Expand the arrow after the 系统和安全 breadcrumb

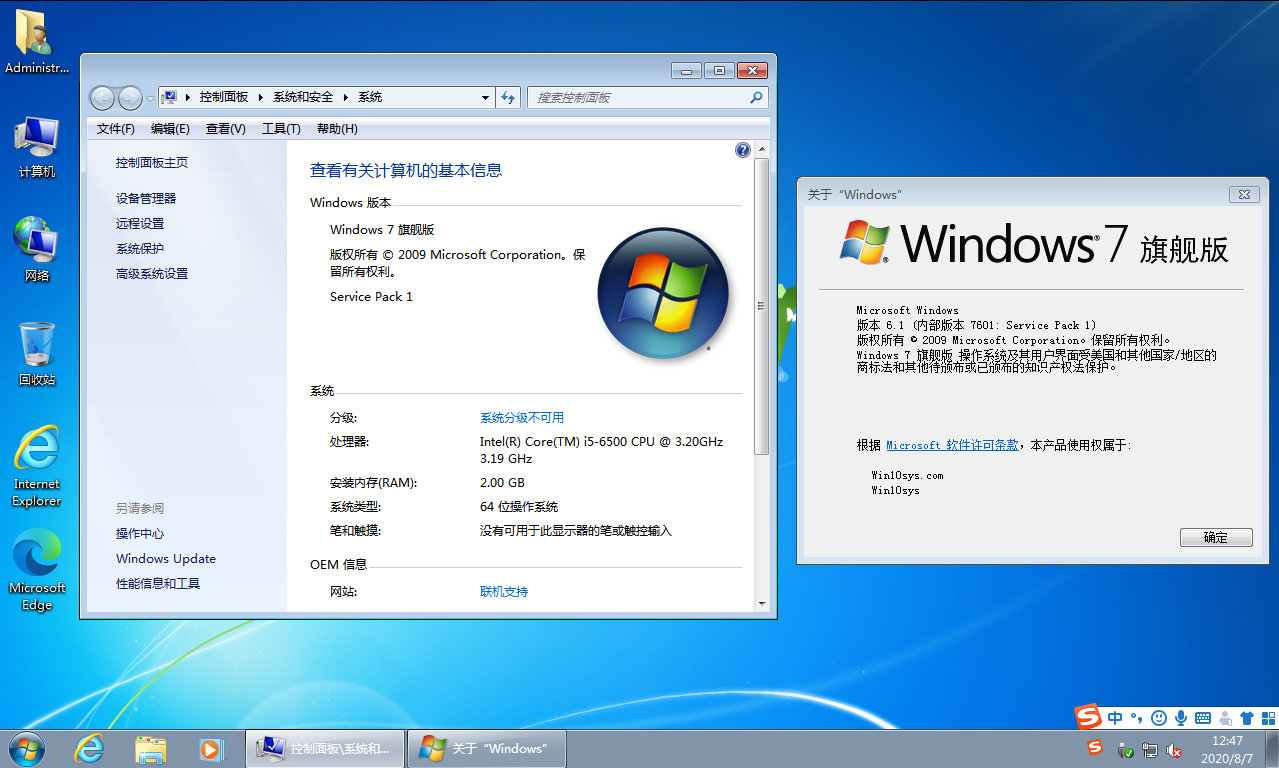346,97
